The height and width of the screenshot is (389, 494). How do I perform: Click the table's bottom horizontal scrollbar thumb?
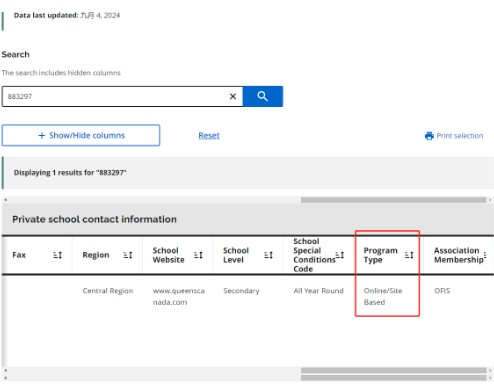(x=393, y=370)
